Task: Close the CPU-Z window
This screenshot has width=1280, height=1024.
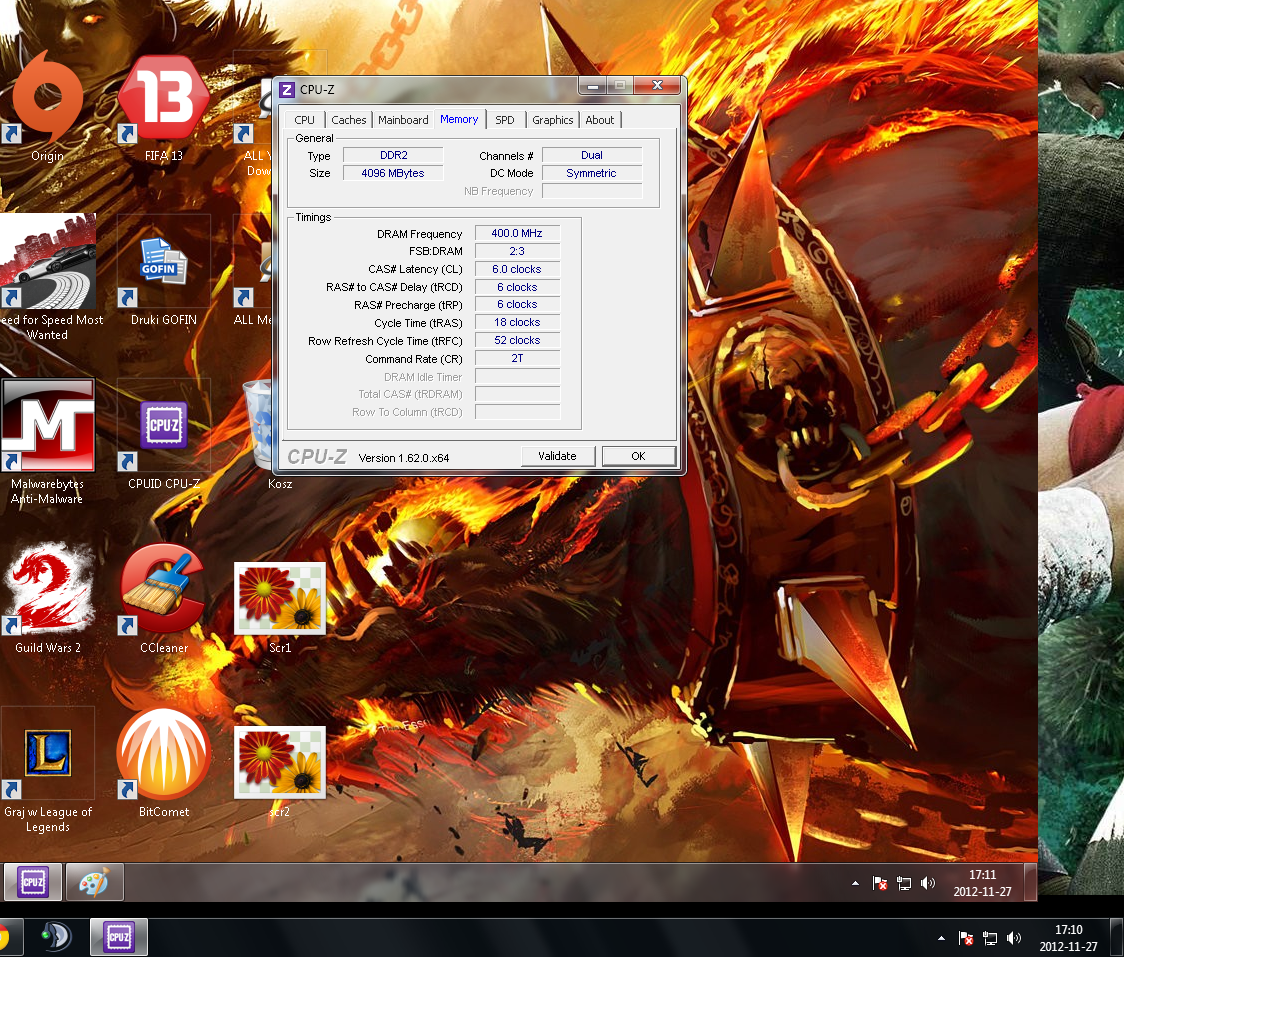Action: [x=658, y=86]
